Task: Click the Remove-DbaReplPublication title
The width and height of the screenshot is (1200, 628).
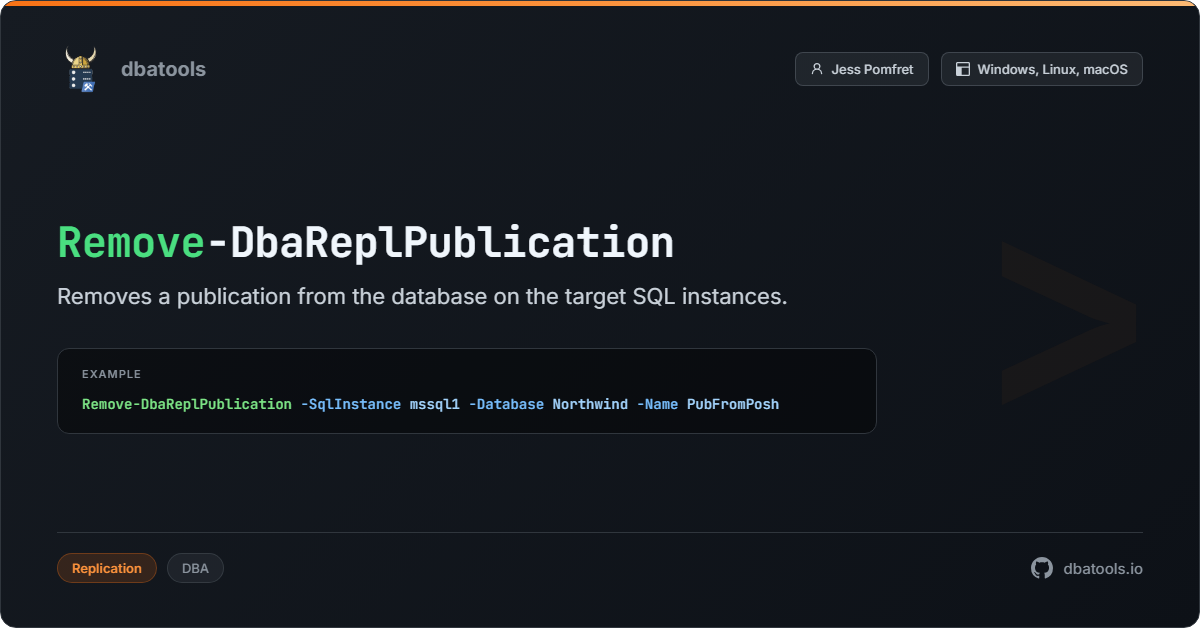Action: pyautogui.click(x=366, y=243)
